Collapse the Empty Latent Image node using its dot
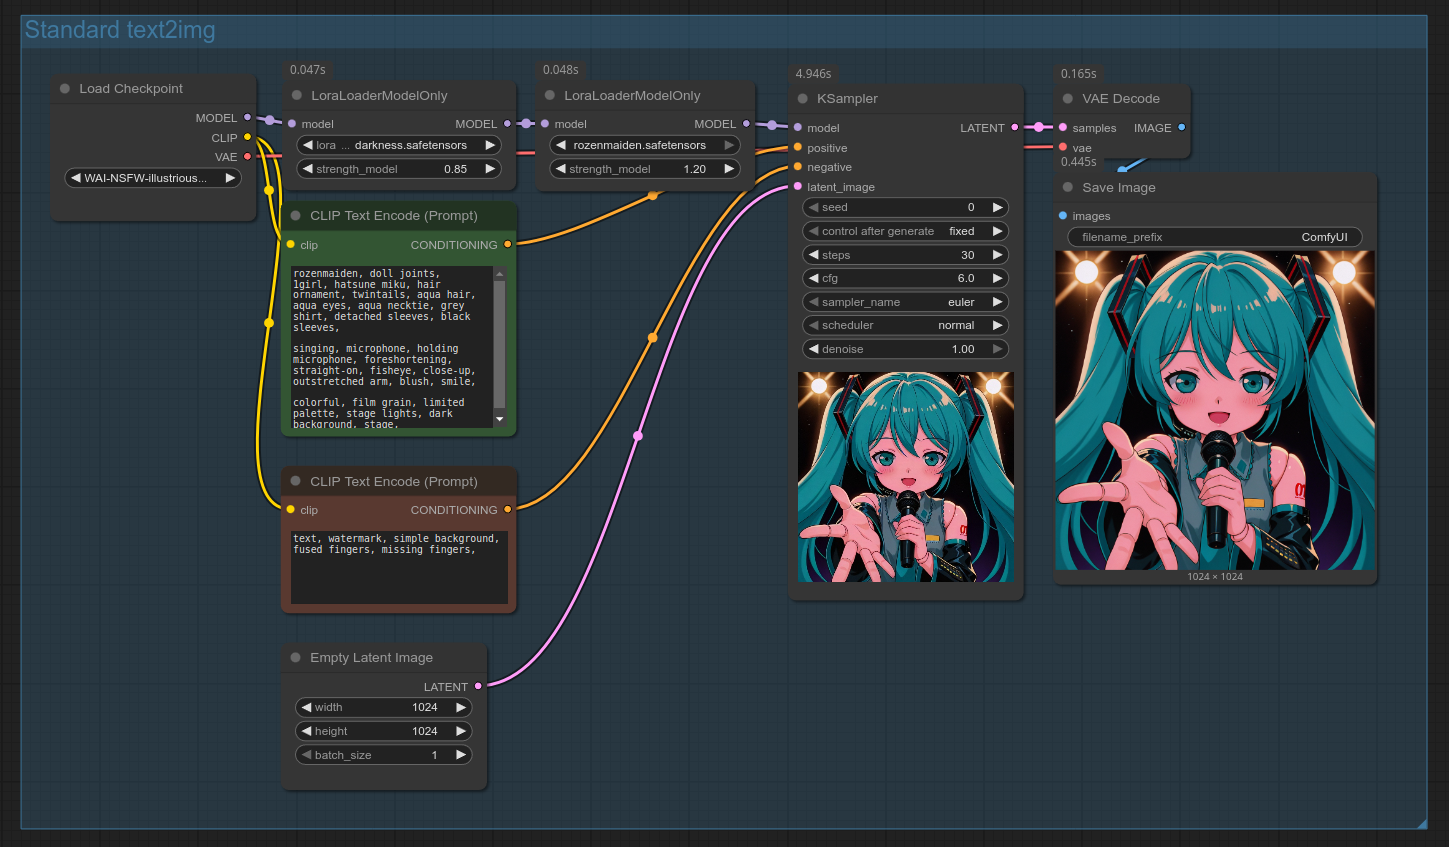 pyautogui.click(x=296, y=658)
